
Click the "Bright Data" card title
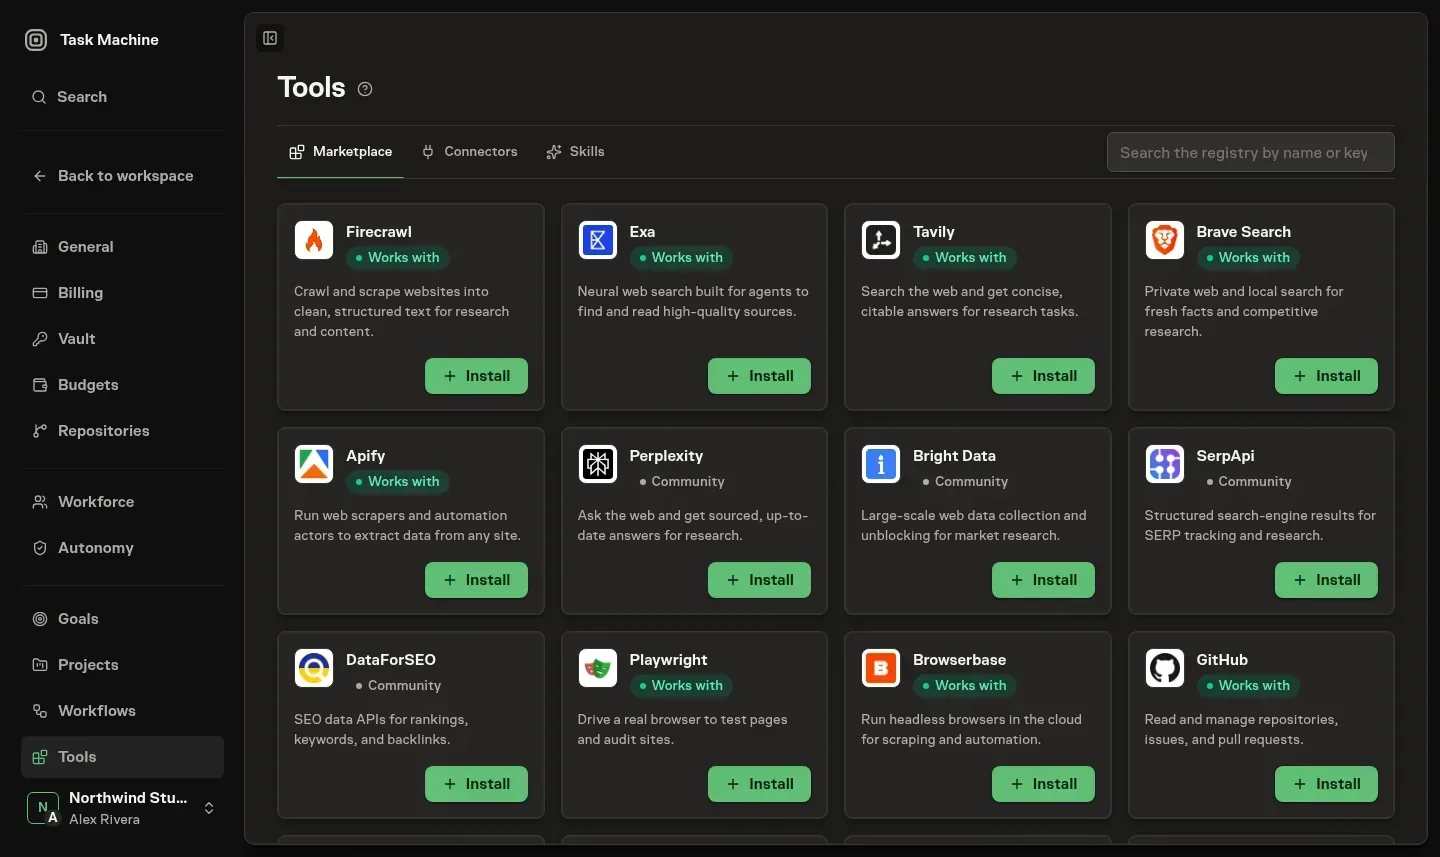coord(954,456)
